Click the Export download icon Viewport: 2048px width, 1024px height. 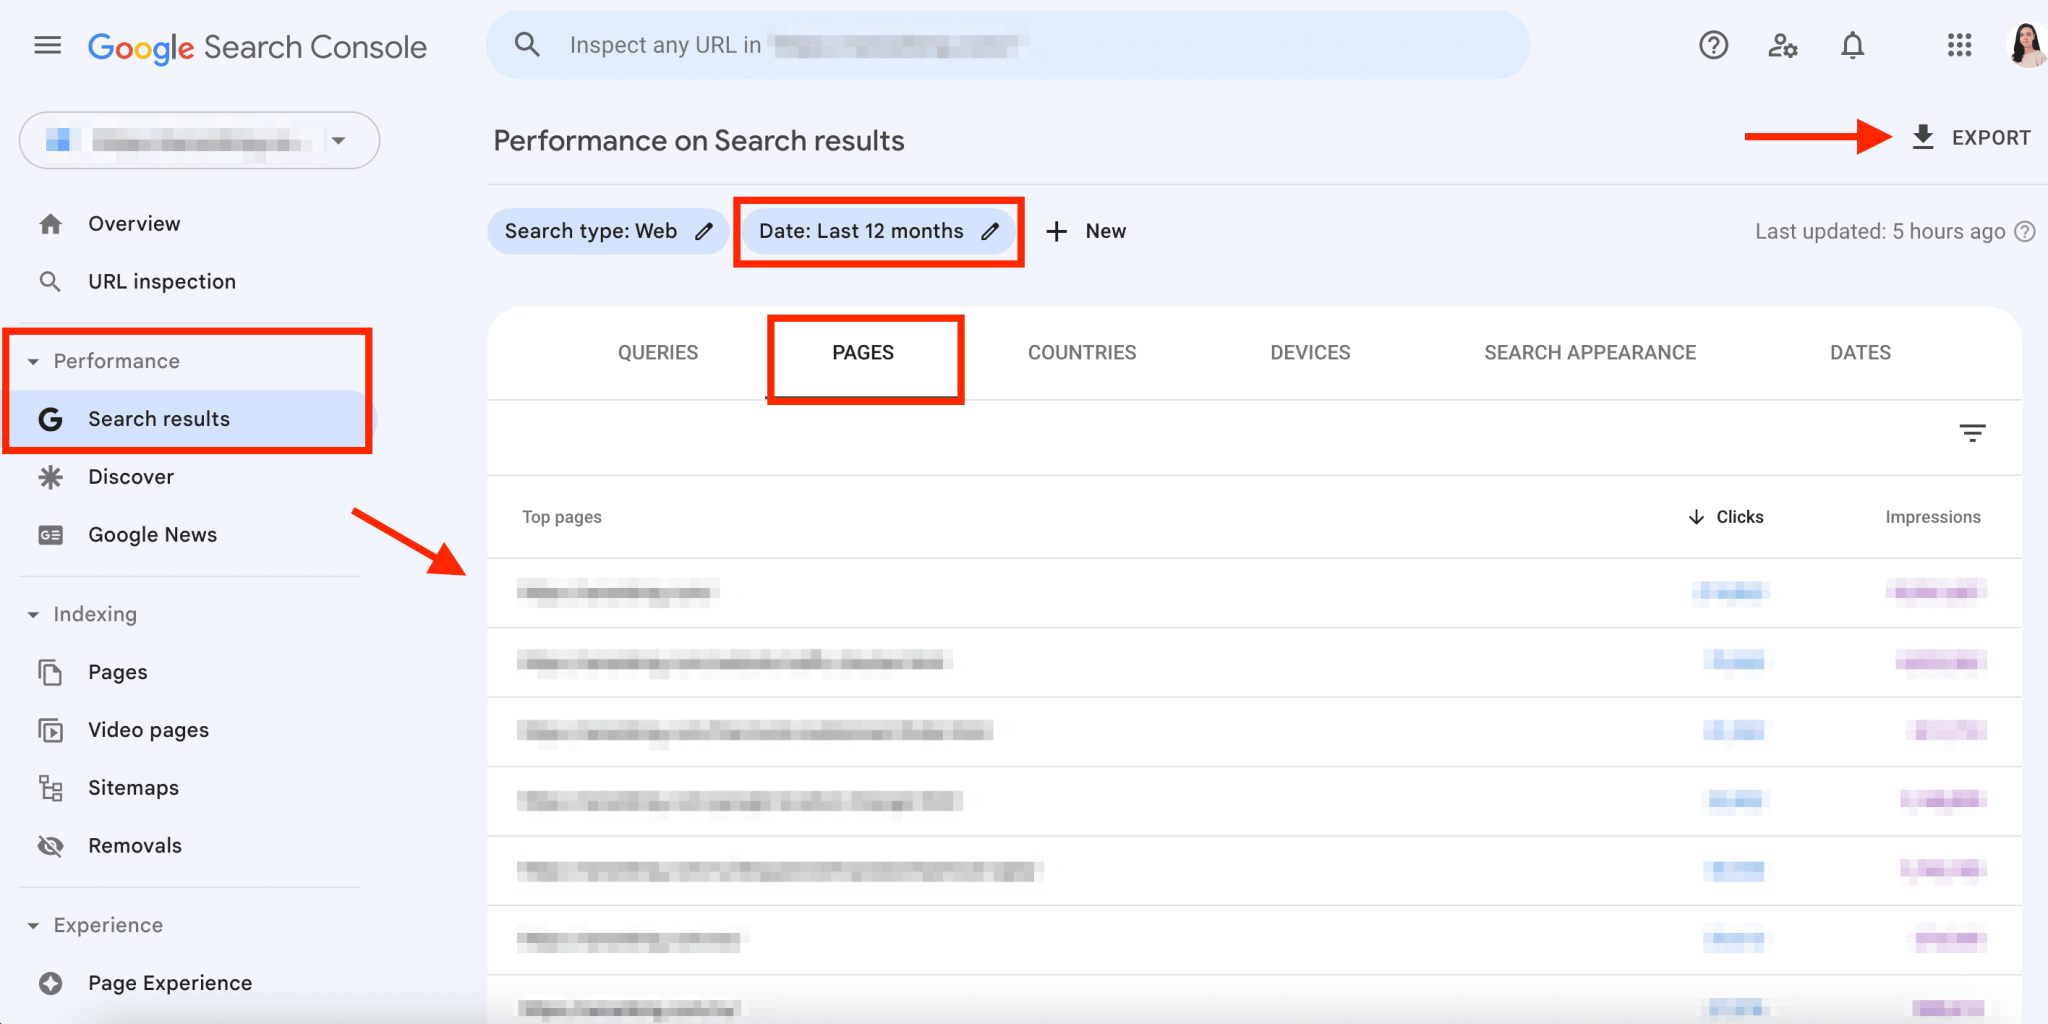[1923, 137]
